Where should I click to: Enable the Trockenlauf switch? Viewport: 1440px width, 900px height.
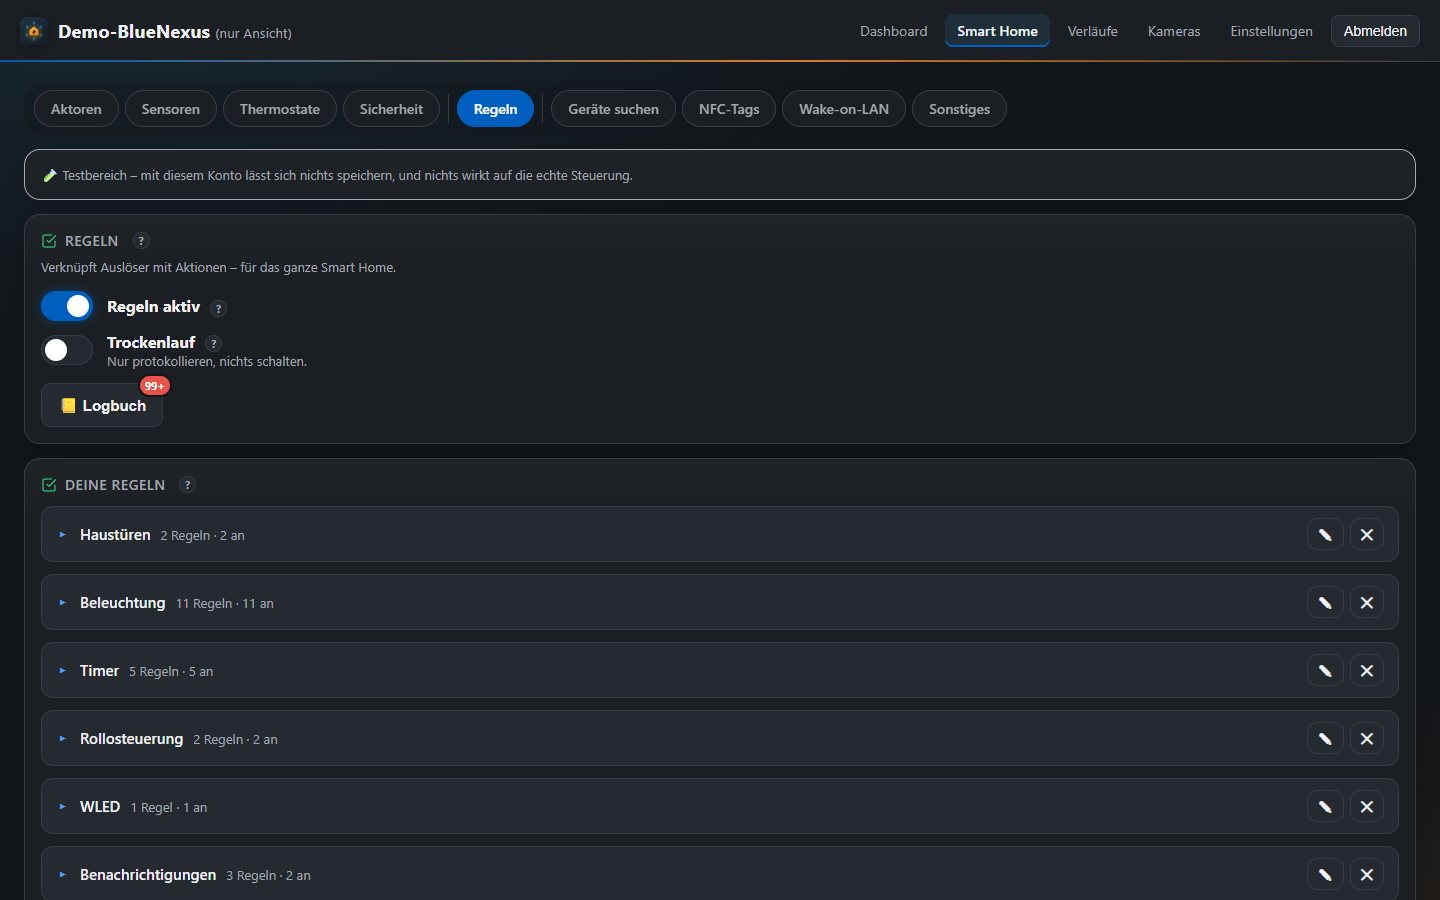(67, 350)
